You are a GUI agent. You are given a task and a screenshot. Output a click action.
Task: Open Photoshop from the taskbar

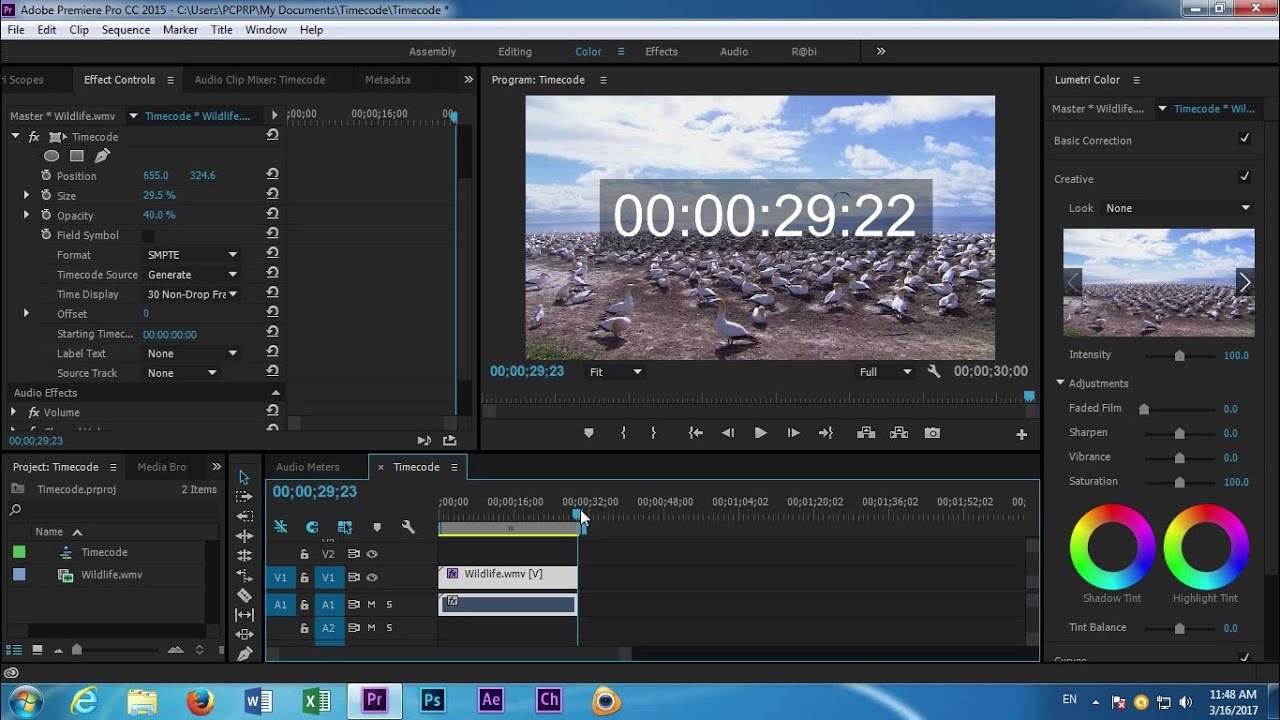coord(432,700)
